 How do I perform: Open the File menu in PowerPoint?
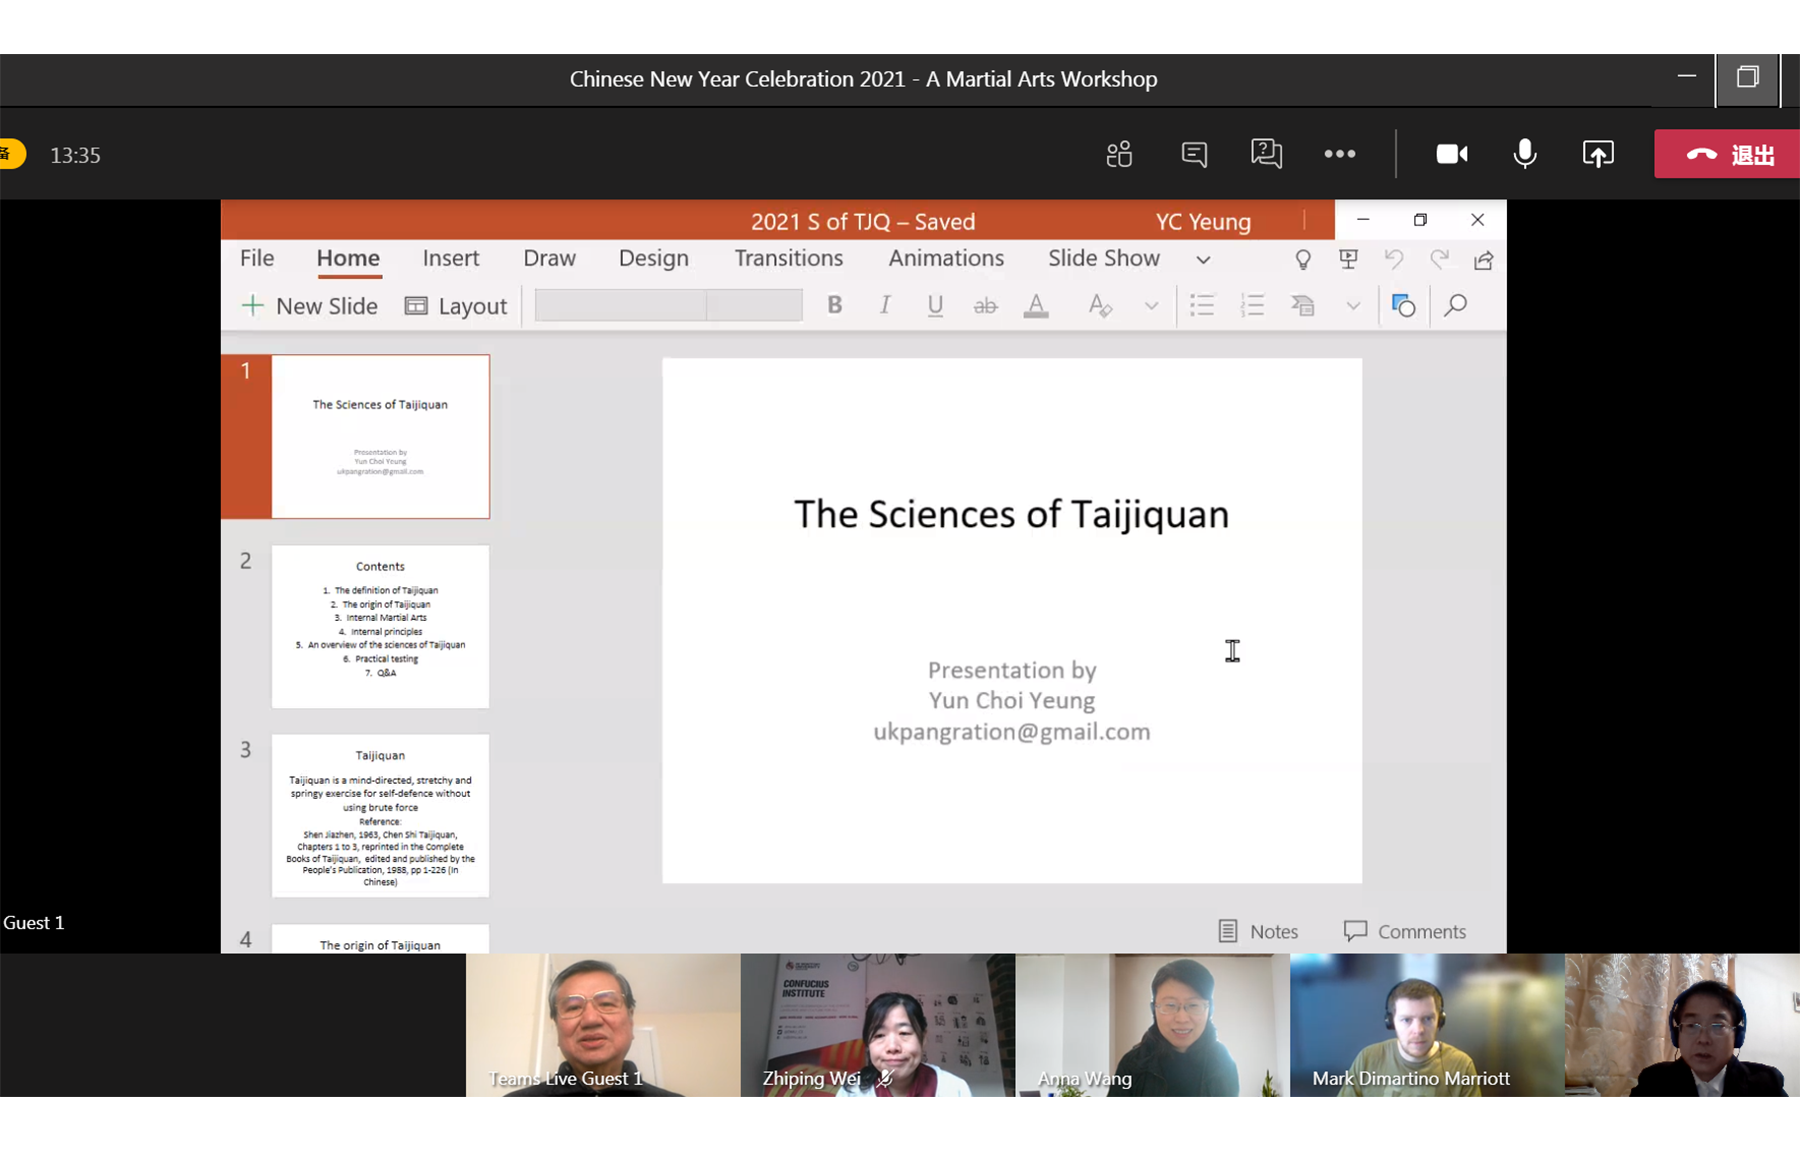coord(257,258)
